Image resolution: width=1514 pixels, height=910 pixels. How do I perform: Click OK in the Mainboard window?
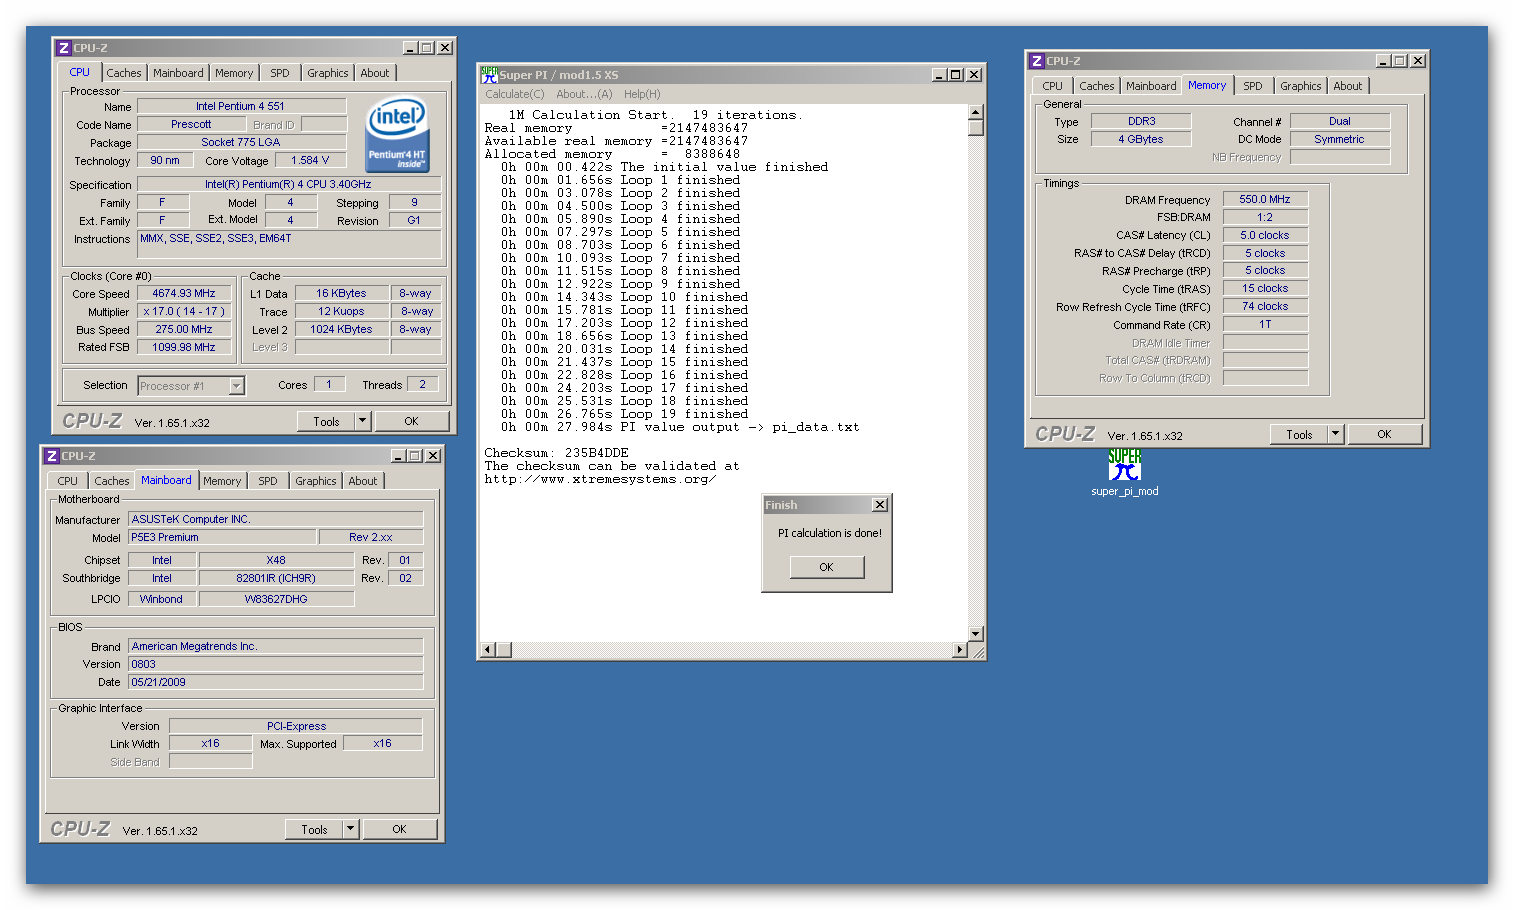[x=399, y=829]
